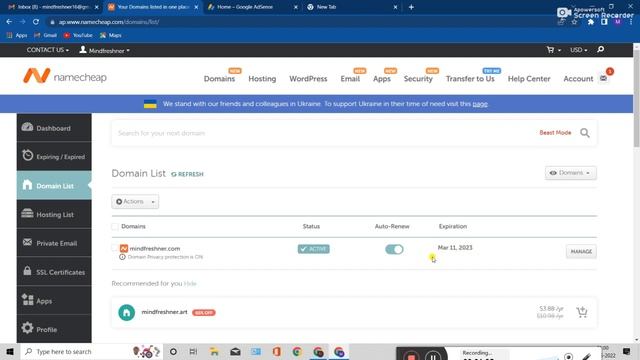Hide the Recommended for you section
The image size is (640, 360).
(190, 284)
